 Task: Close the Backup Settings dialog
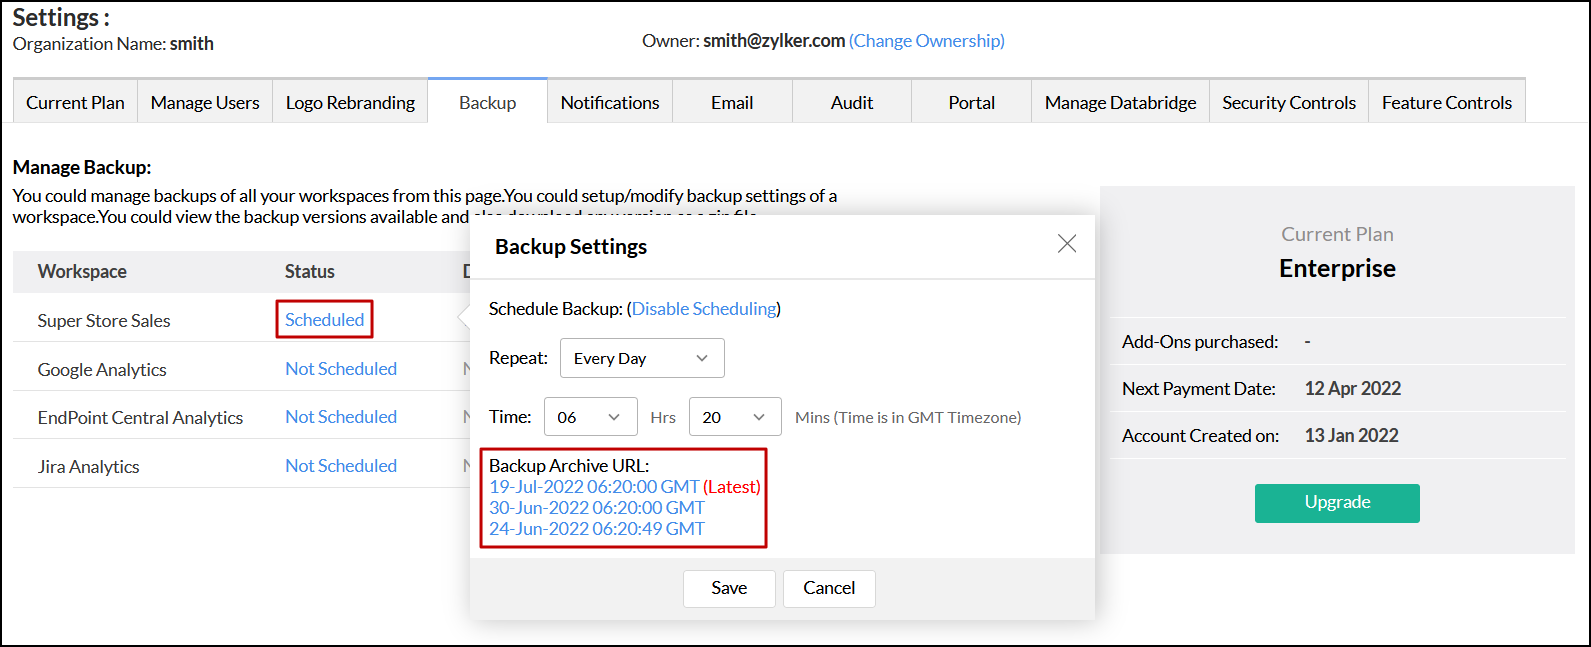(x=1067, y=244)
